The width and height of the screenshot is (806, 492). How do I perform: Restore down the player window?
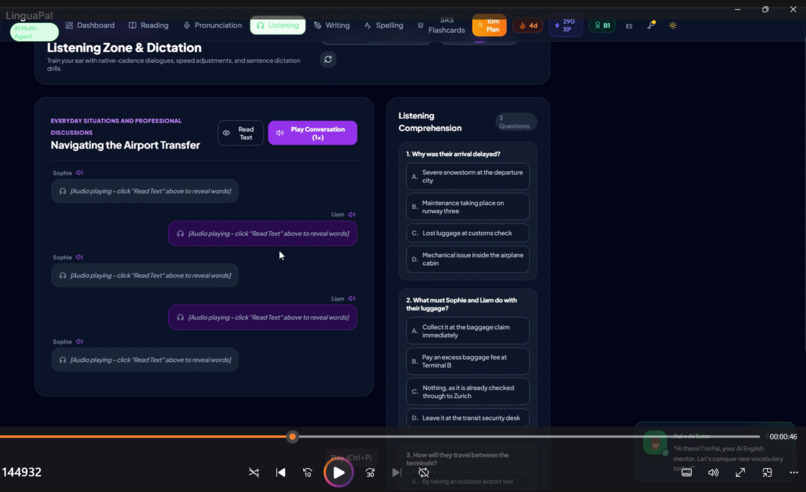pos(765,9)
